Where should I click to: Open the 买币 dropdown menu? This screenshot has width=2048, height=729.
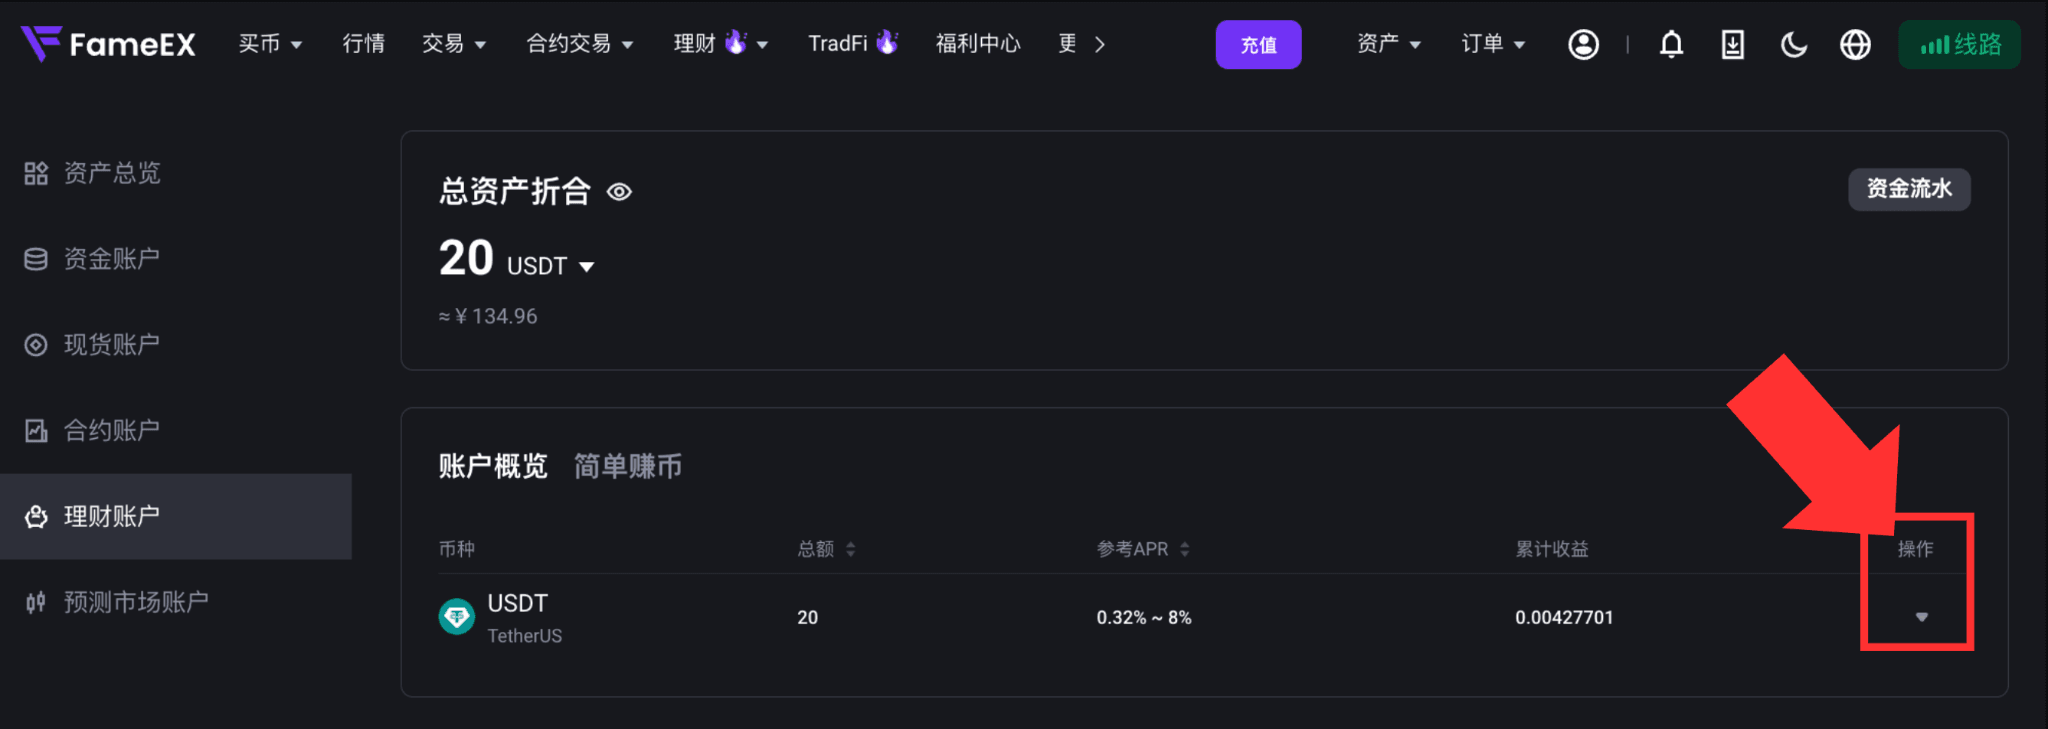[270, 44]
